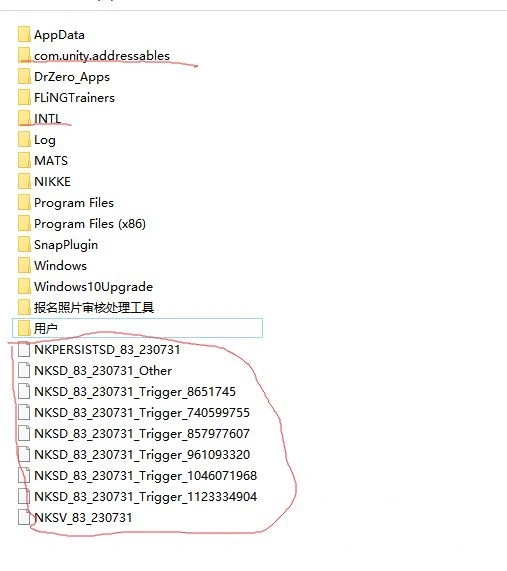Select the Log folder name
The image size is (507, 571).
tap(45, 140)
